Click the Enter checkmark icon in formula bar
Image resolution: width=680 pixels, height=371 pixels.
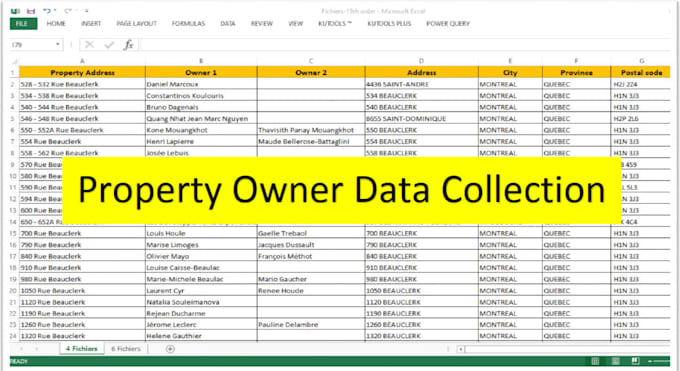tap(109, 45)
